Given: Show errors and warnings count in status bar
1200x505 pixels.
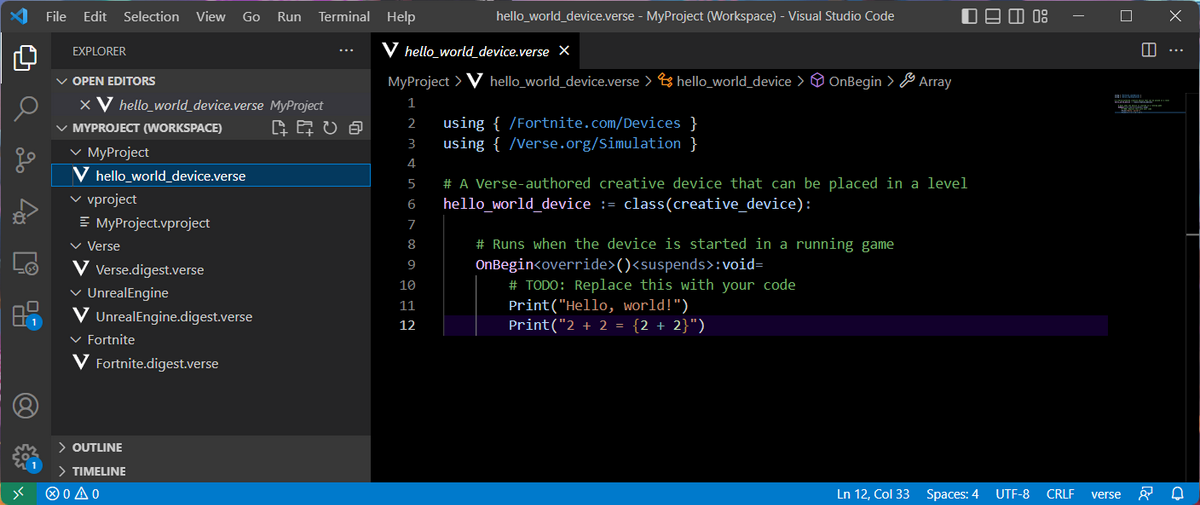Looking at the screenshot, I should [x=72, y=494].
